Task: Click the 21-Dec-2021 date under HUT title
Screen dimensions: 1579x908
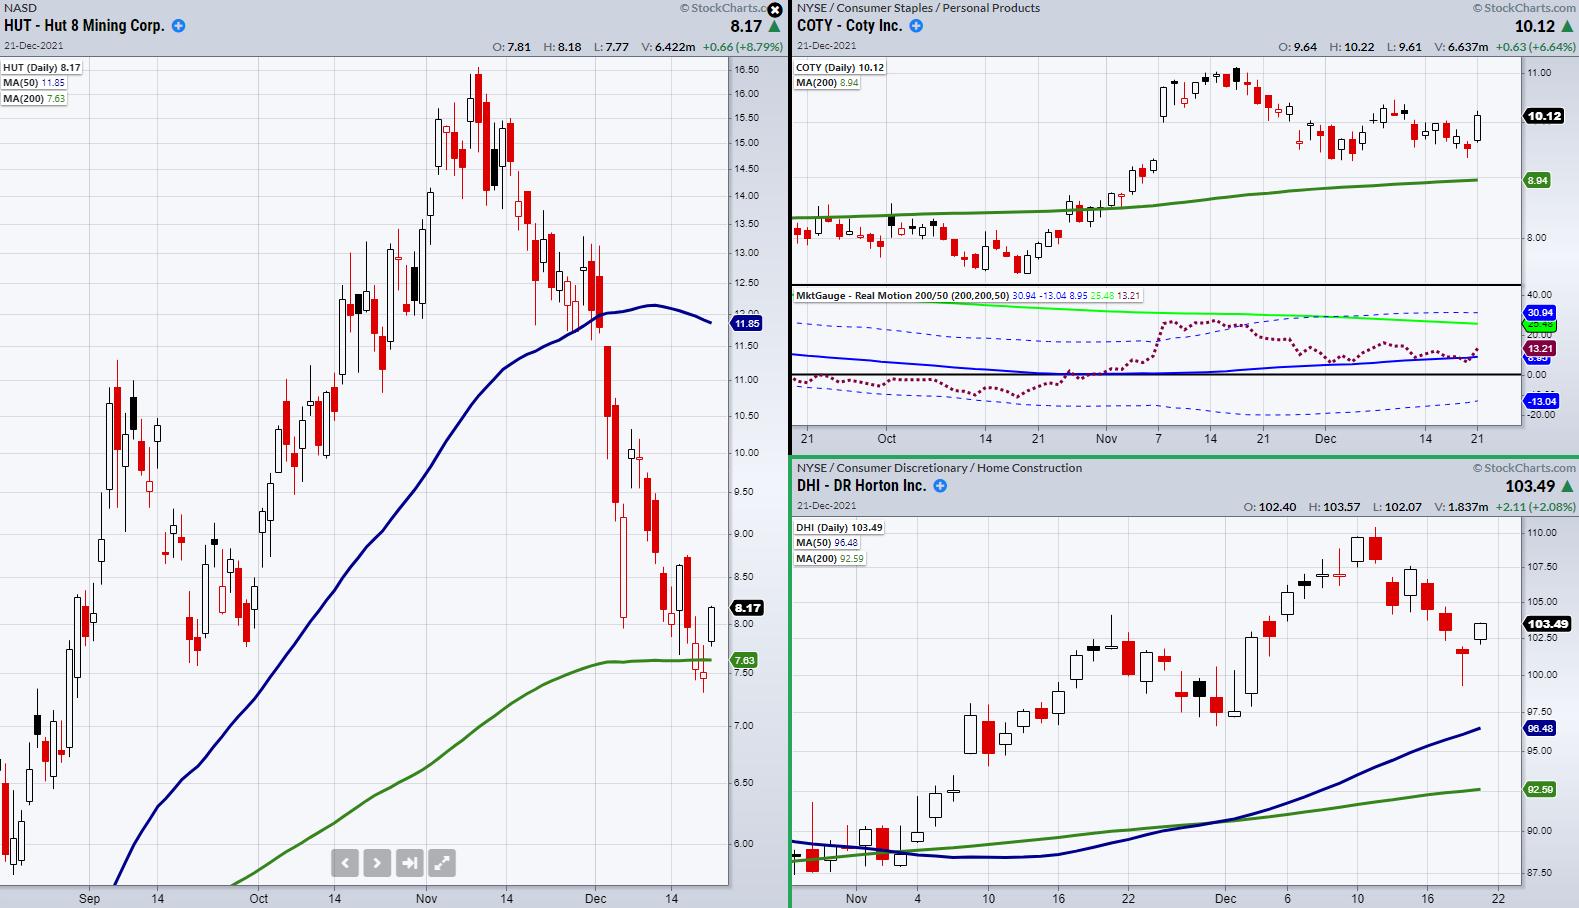Action: [x=32, y=46]
